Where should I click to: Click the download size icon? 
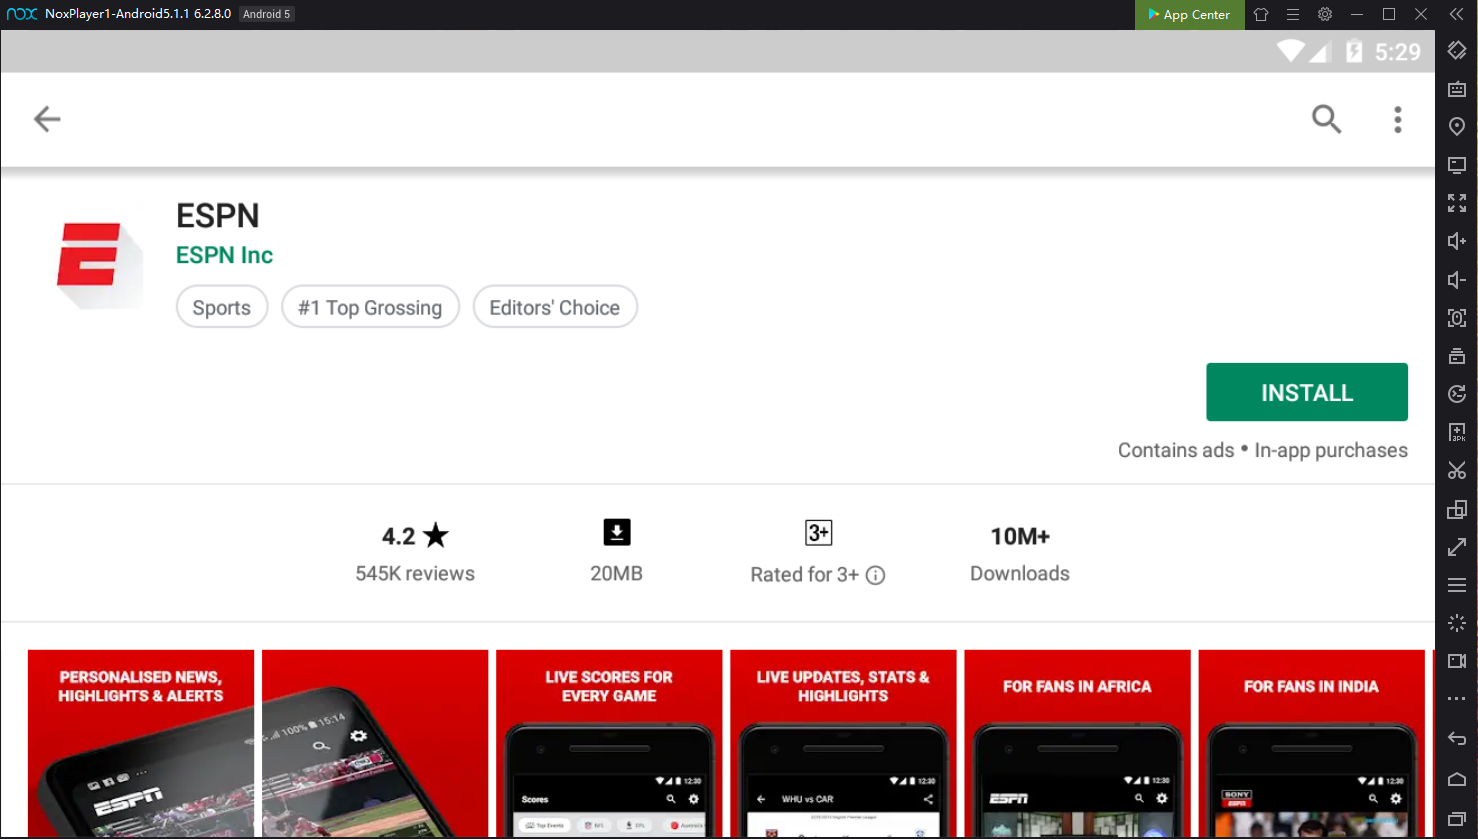[617, 532]
